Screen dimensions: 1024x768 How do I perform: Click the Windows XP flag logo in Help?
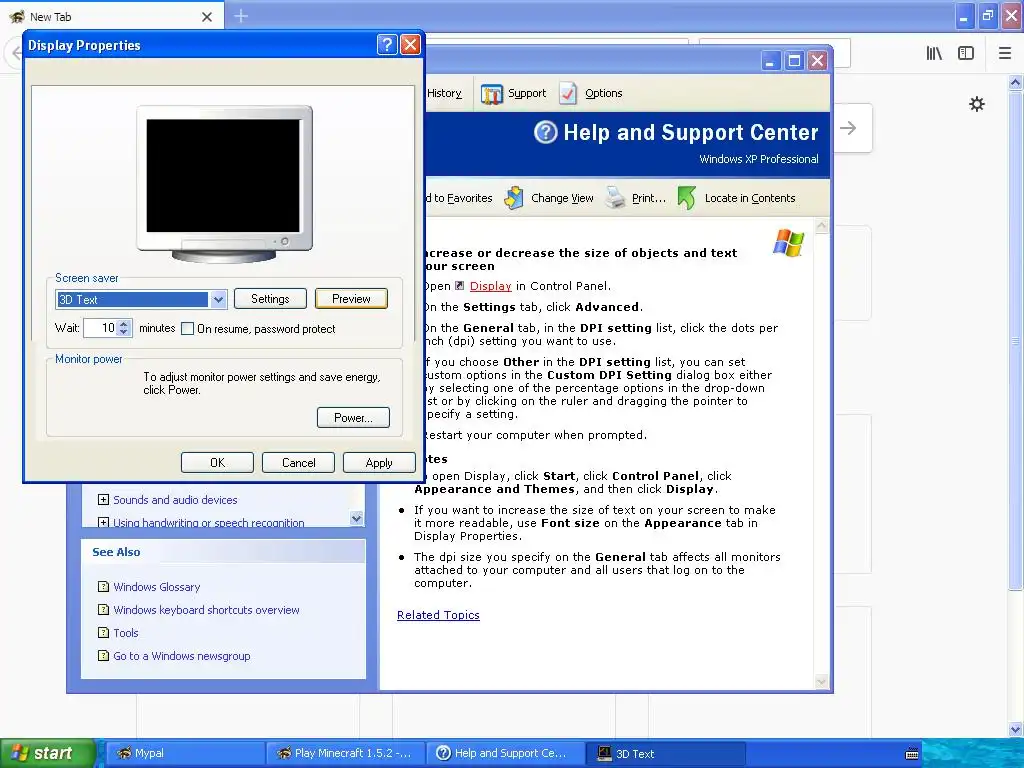(x=789, y=242)
